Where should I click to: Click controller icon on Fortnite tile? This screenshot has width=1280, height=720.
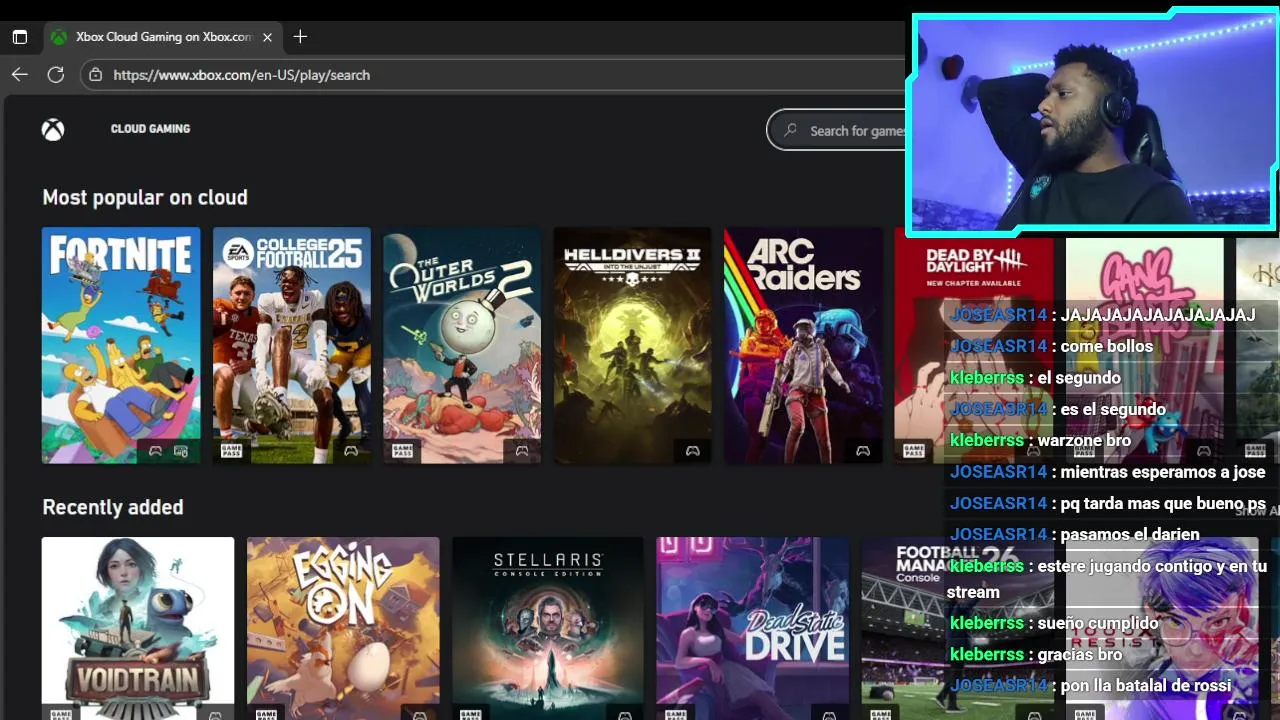[155, 451]
